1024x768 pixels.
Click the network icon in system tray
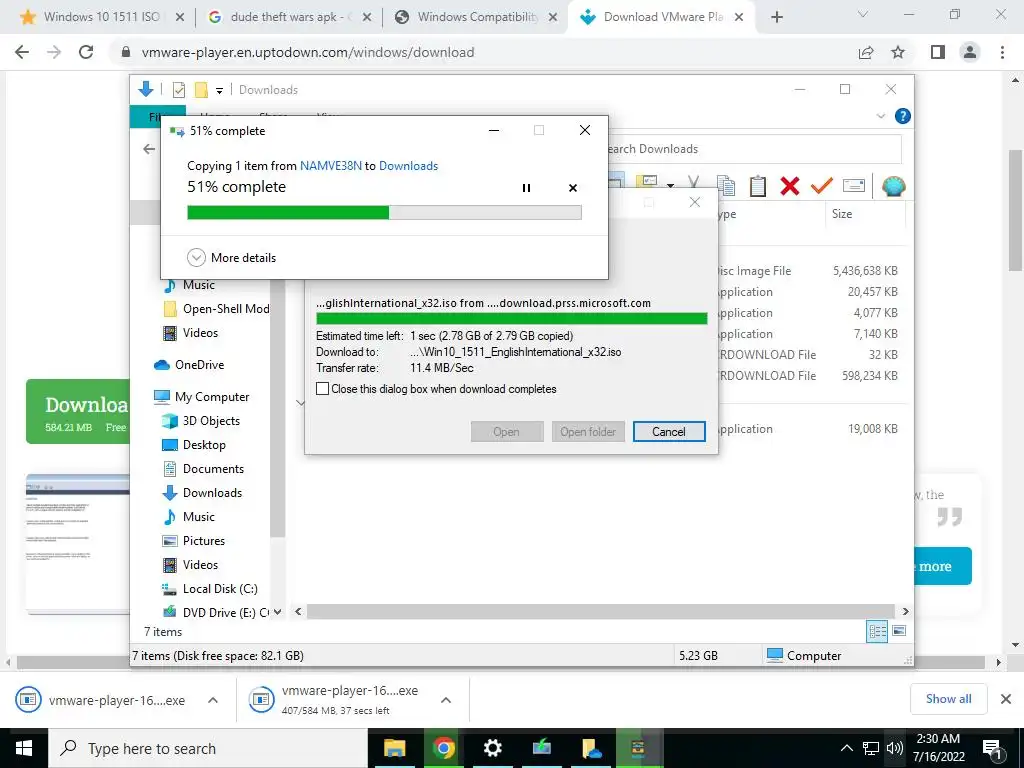871,748
